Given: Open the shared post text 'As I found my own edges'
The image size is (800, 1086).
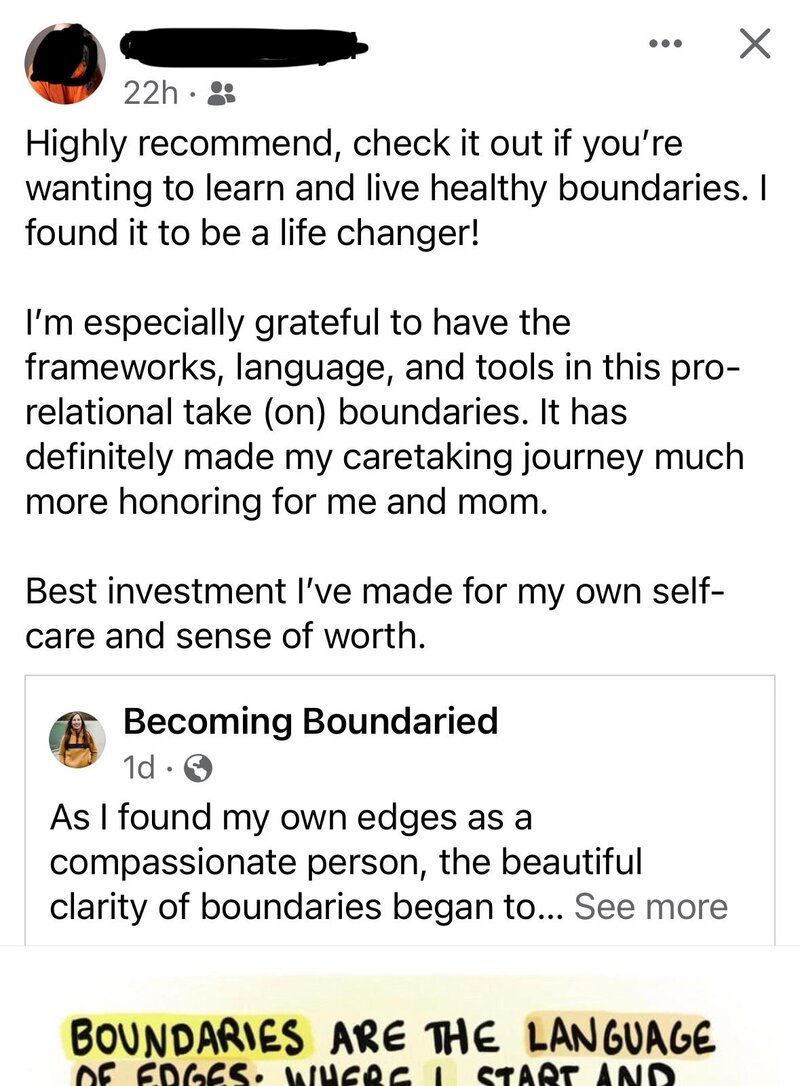Looking at the screenshot, I should [x=389, y=862].
